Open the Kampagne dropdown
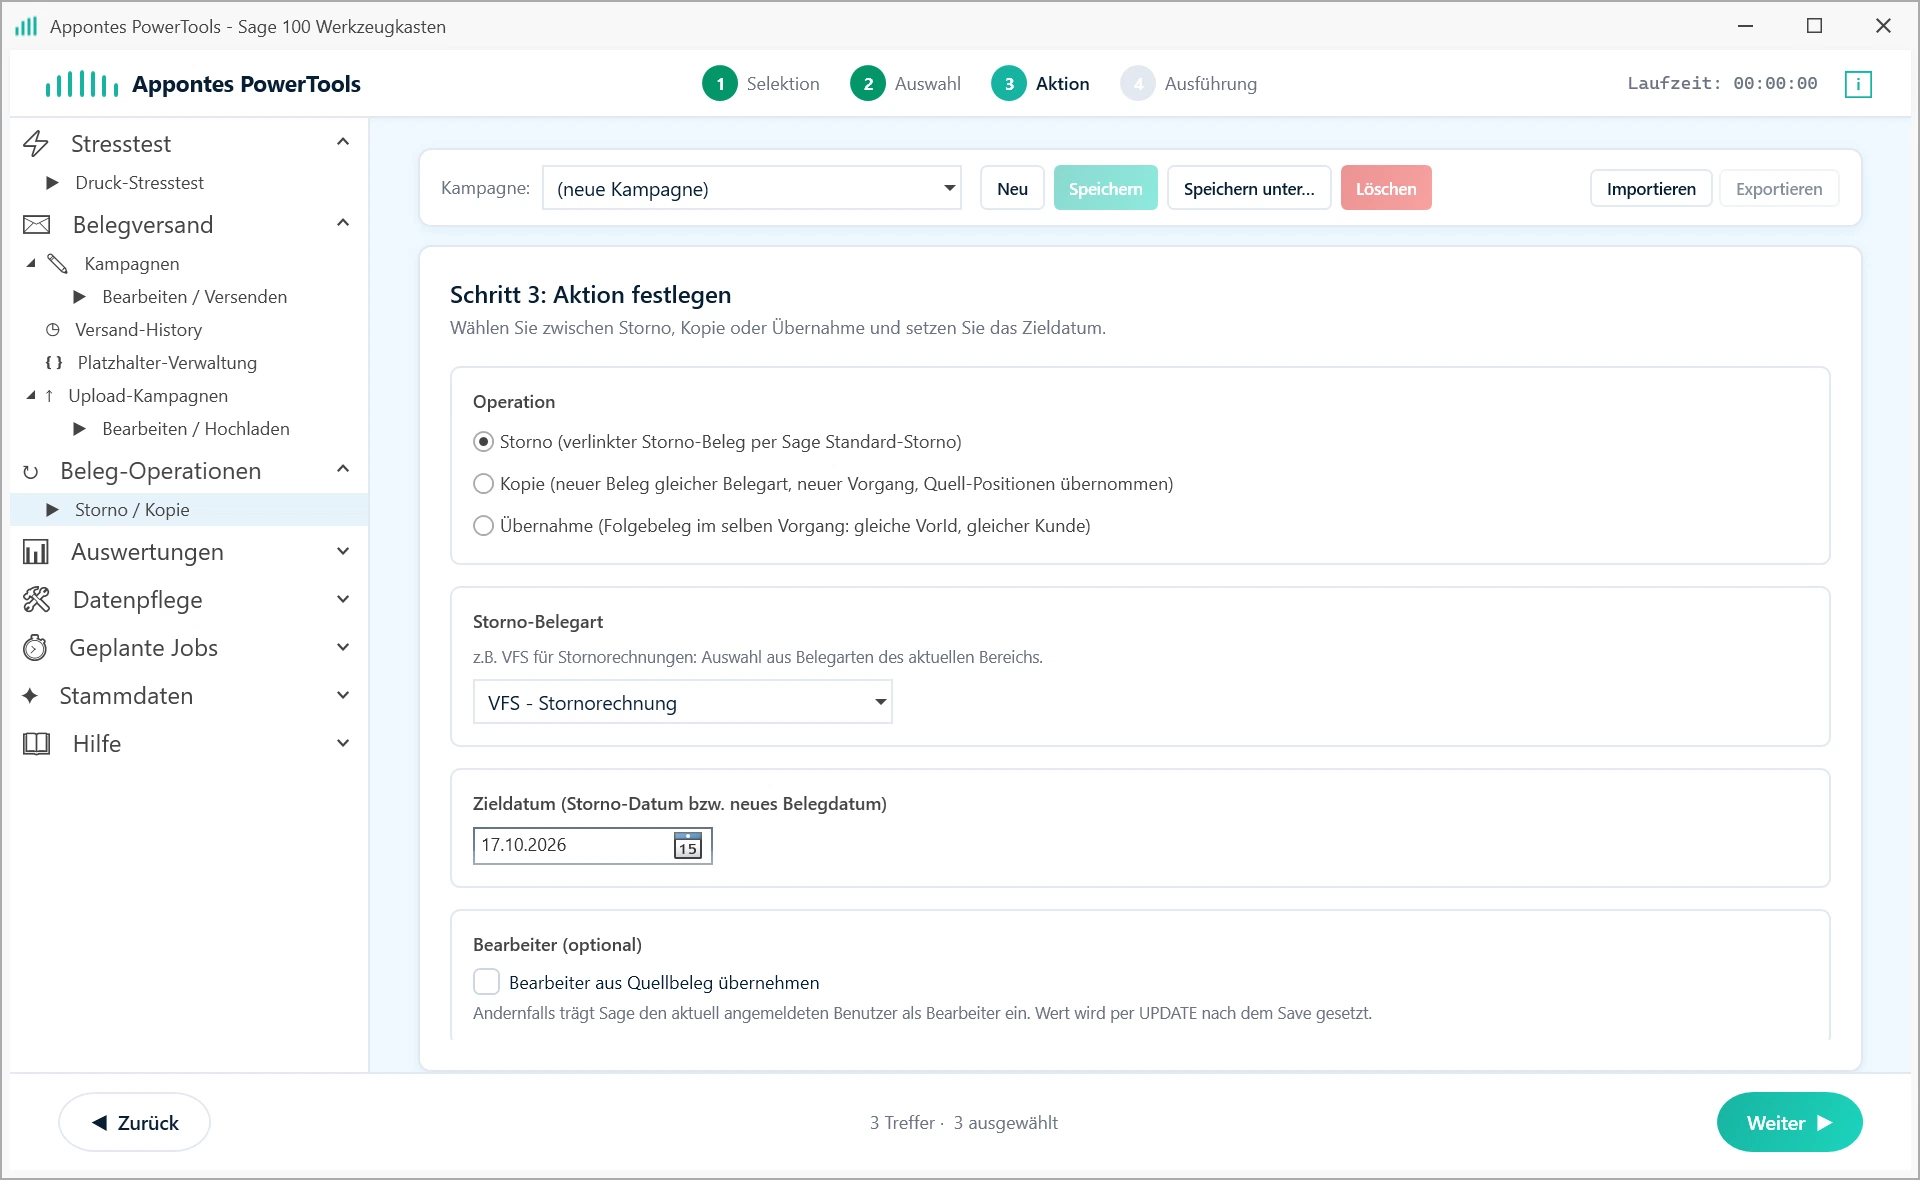Screen dimensions: 1920x1180 coord(751,188)
